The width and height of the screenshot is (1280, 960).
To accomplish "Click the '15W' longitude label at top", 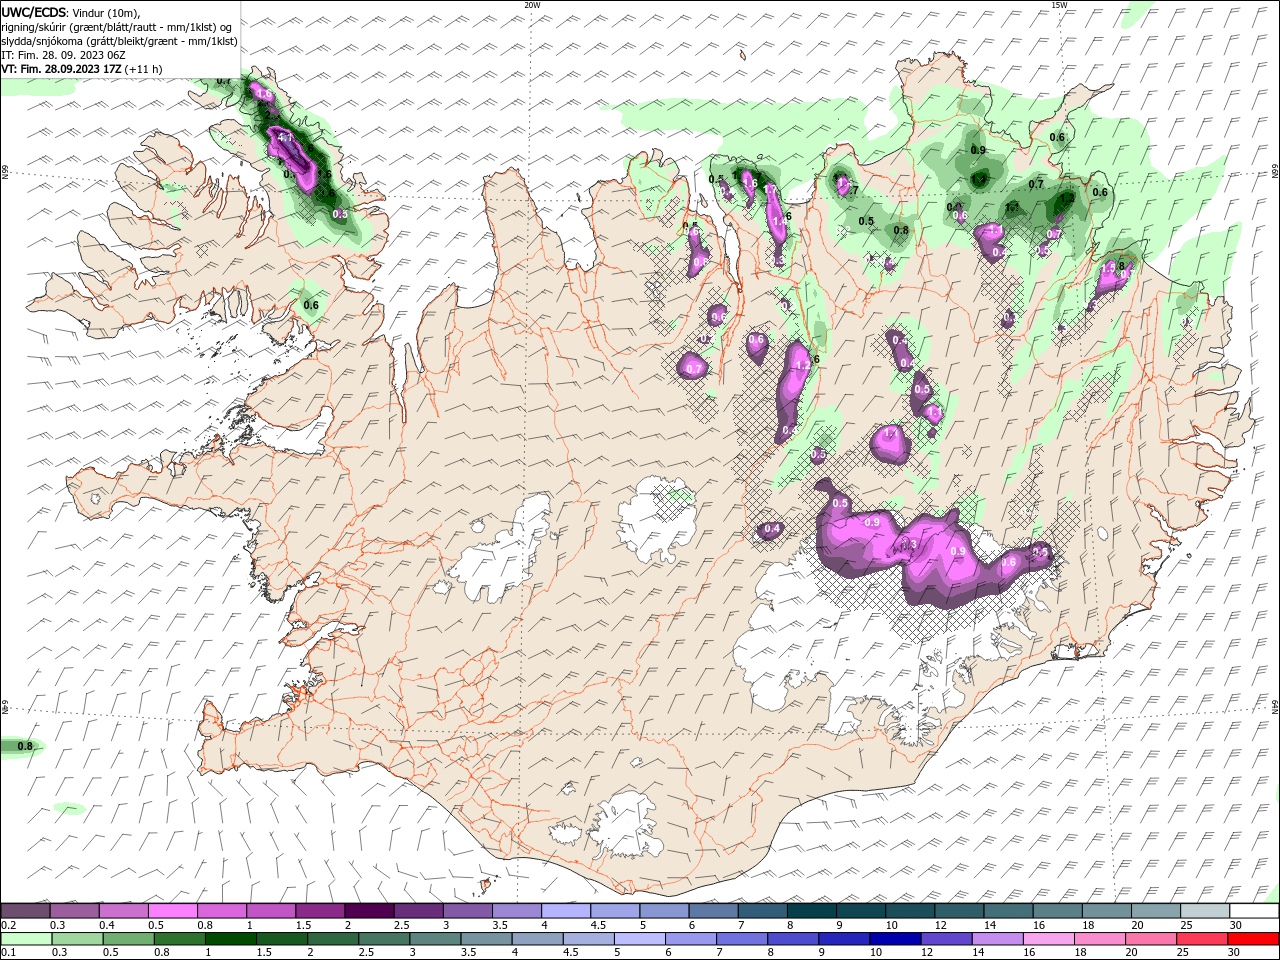I will 1059,5.
